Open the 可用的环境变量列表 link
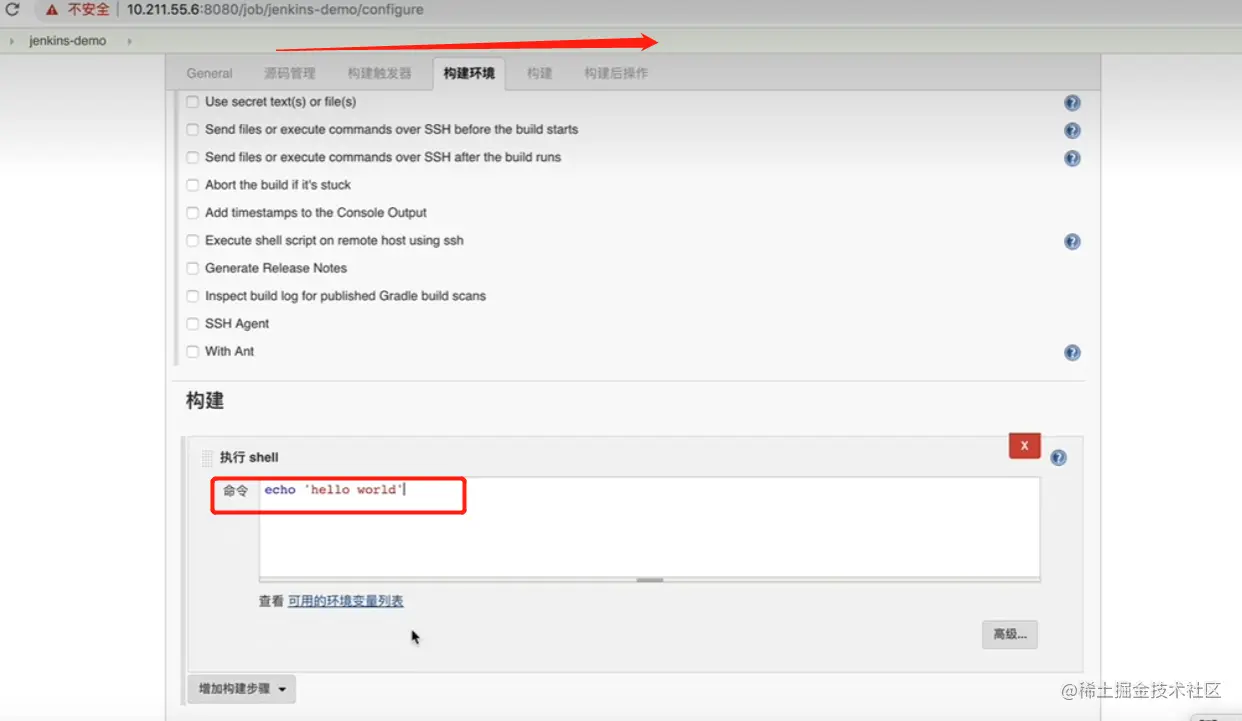 click(346, 601)
